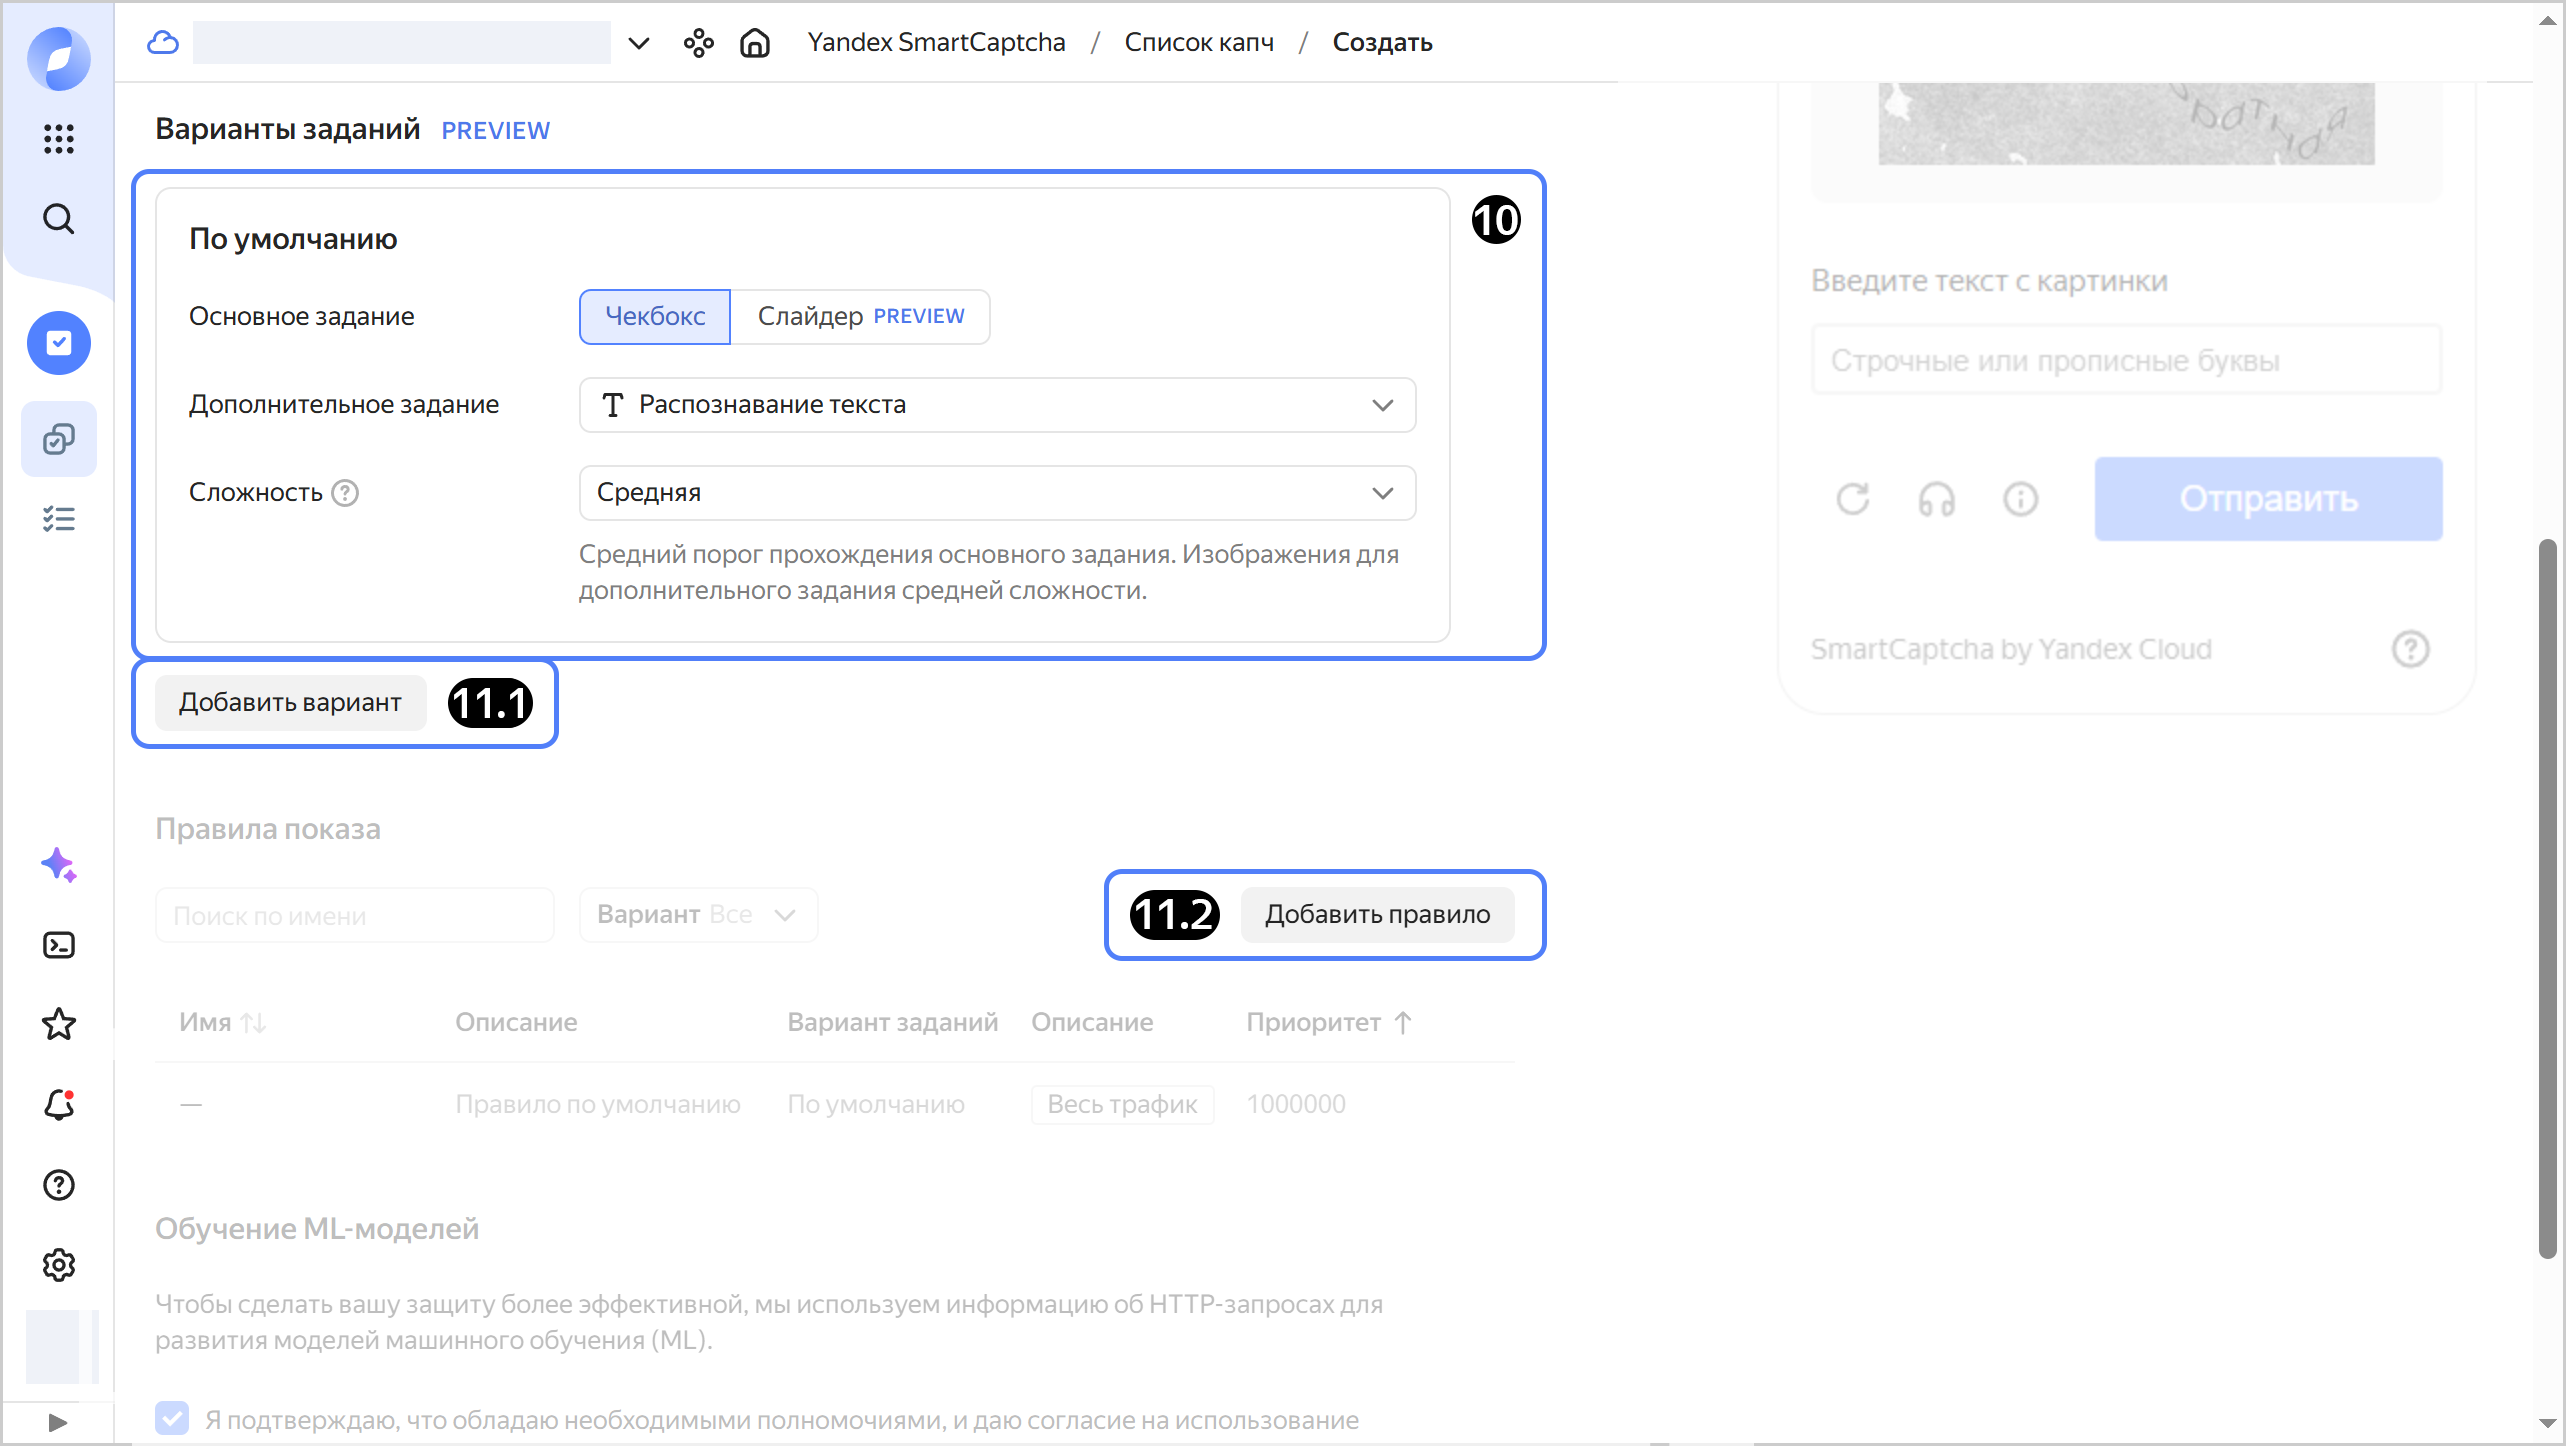Click the favorites star icon
The width and height of the screenshot is (2566, 1446).
point(59,1024)
